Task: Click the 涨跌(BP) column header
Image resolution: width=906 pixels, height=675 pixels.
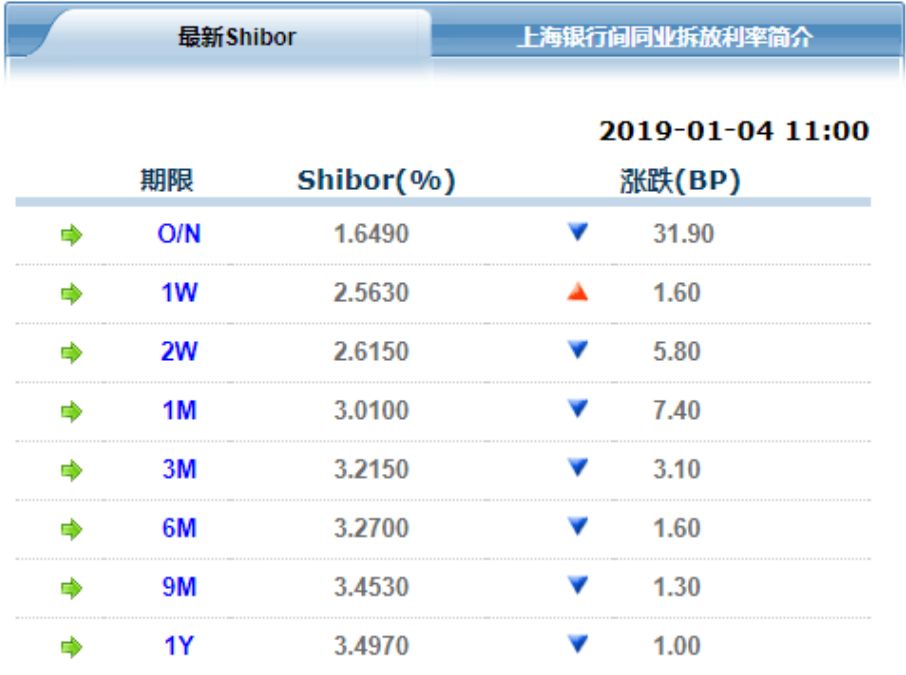Action: pyautogui.click(x=680, y=181)
